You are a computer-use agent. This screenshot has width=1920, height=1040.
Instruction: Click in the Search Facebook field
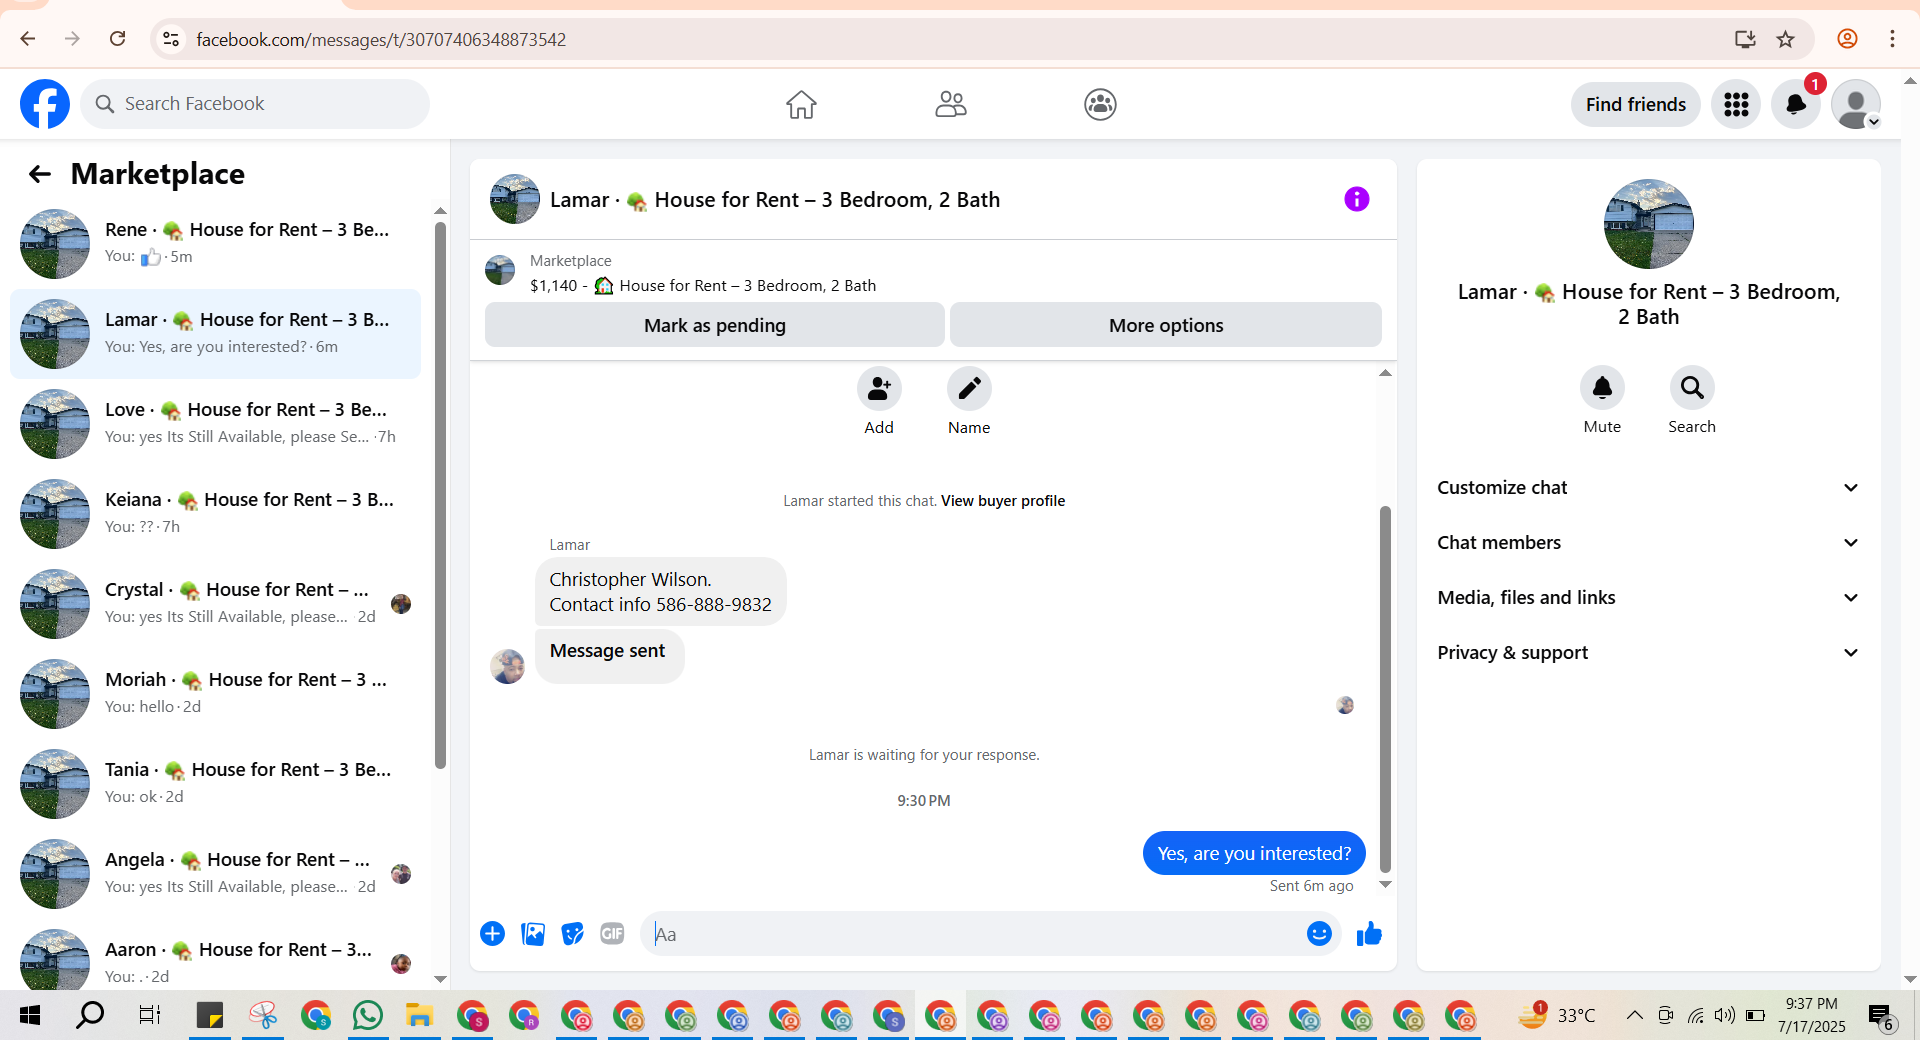255,104
